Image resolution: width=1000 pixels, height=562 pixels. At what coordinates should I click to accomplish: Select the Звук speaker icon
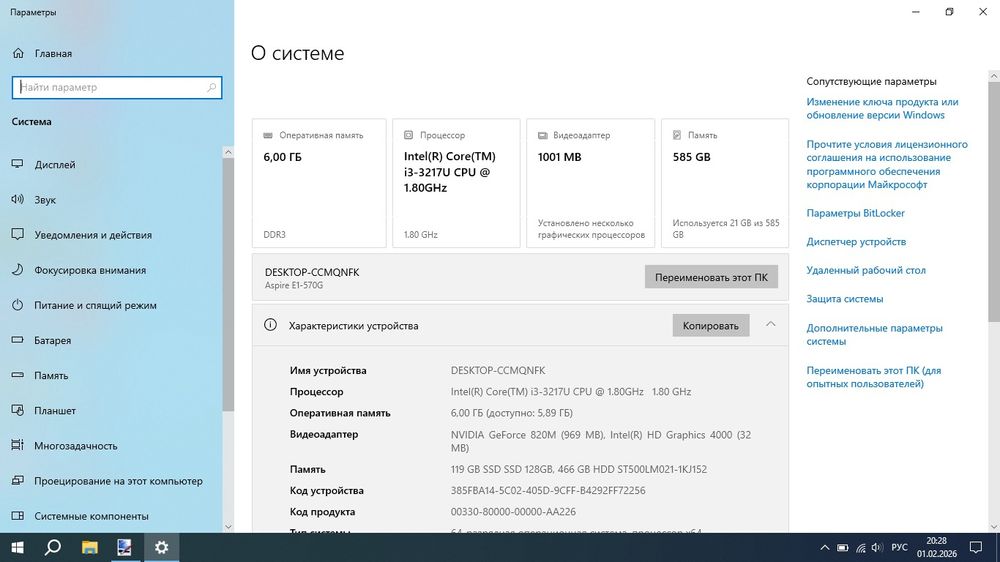tap(17, 200)
